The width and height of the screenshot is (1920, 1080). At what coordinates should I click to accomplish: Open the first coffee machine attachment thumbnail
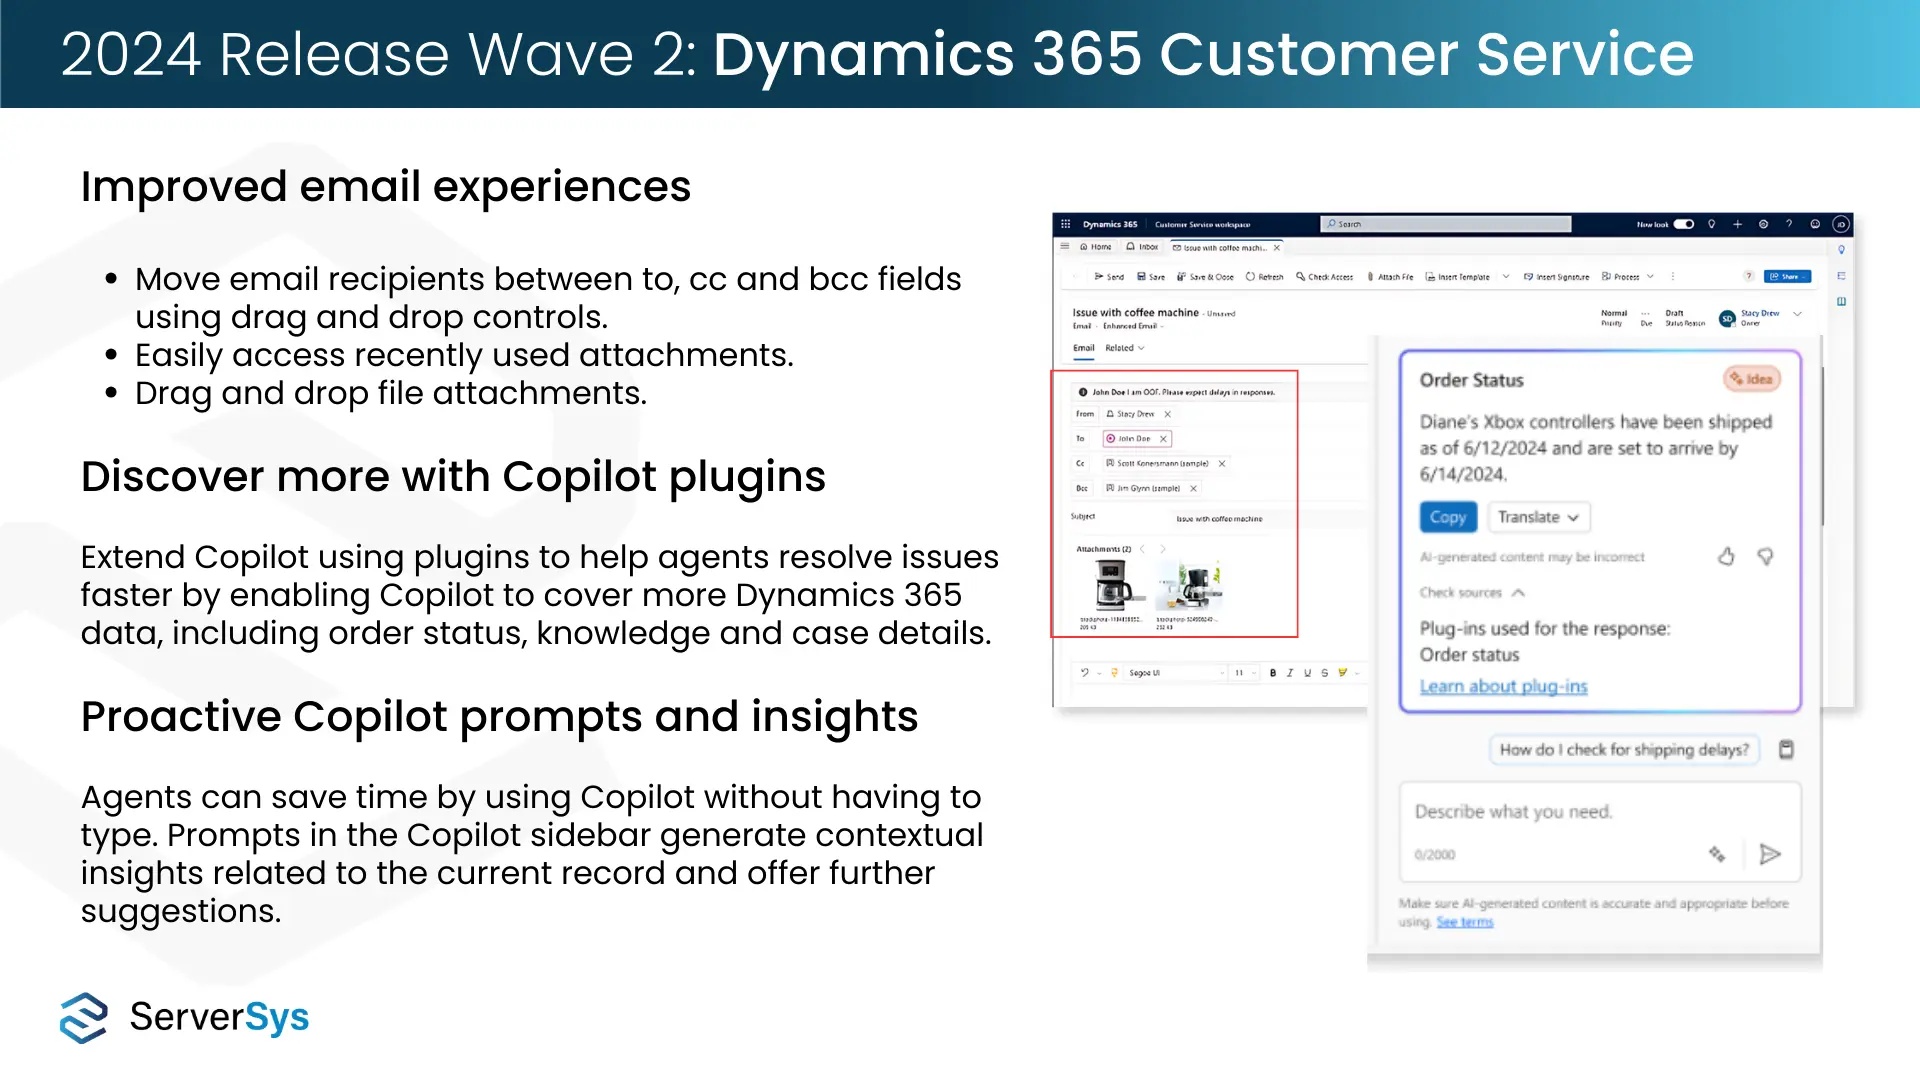(x=1114, y=585)
